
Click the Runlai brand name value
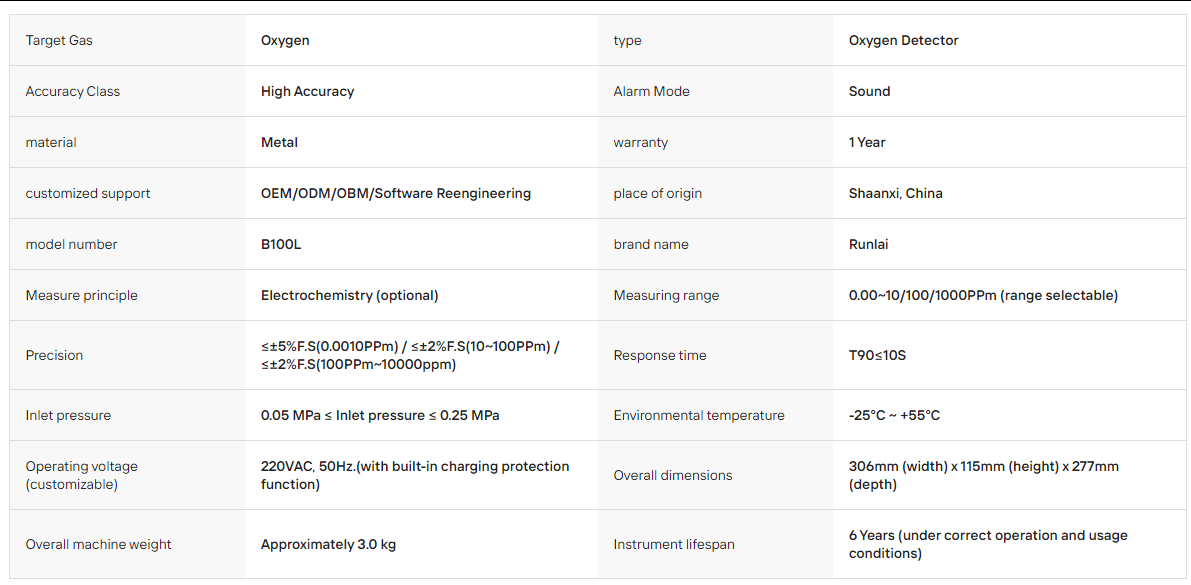[868, 244]
